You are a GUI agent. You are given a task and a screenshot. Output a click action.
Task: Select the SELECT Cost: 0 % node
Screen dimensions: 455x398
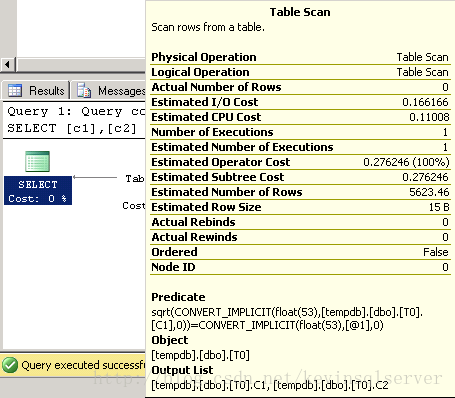coord(38,191)
